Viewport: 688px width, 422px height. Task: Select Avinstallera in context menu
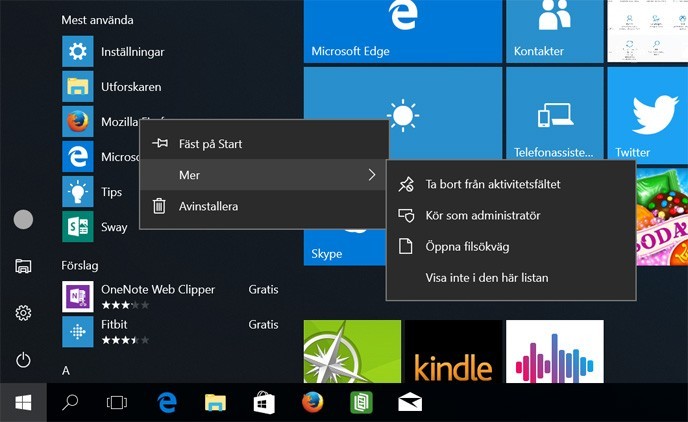264,206
